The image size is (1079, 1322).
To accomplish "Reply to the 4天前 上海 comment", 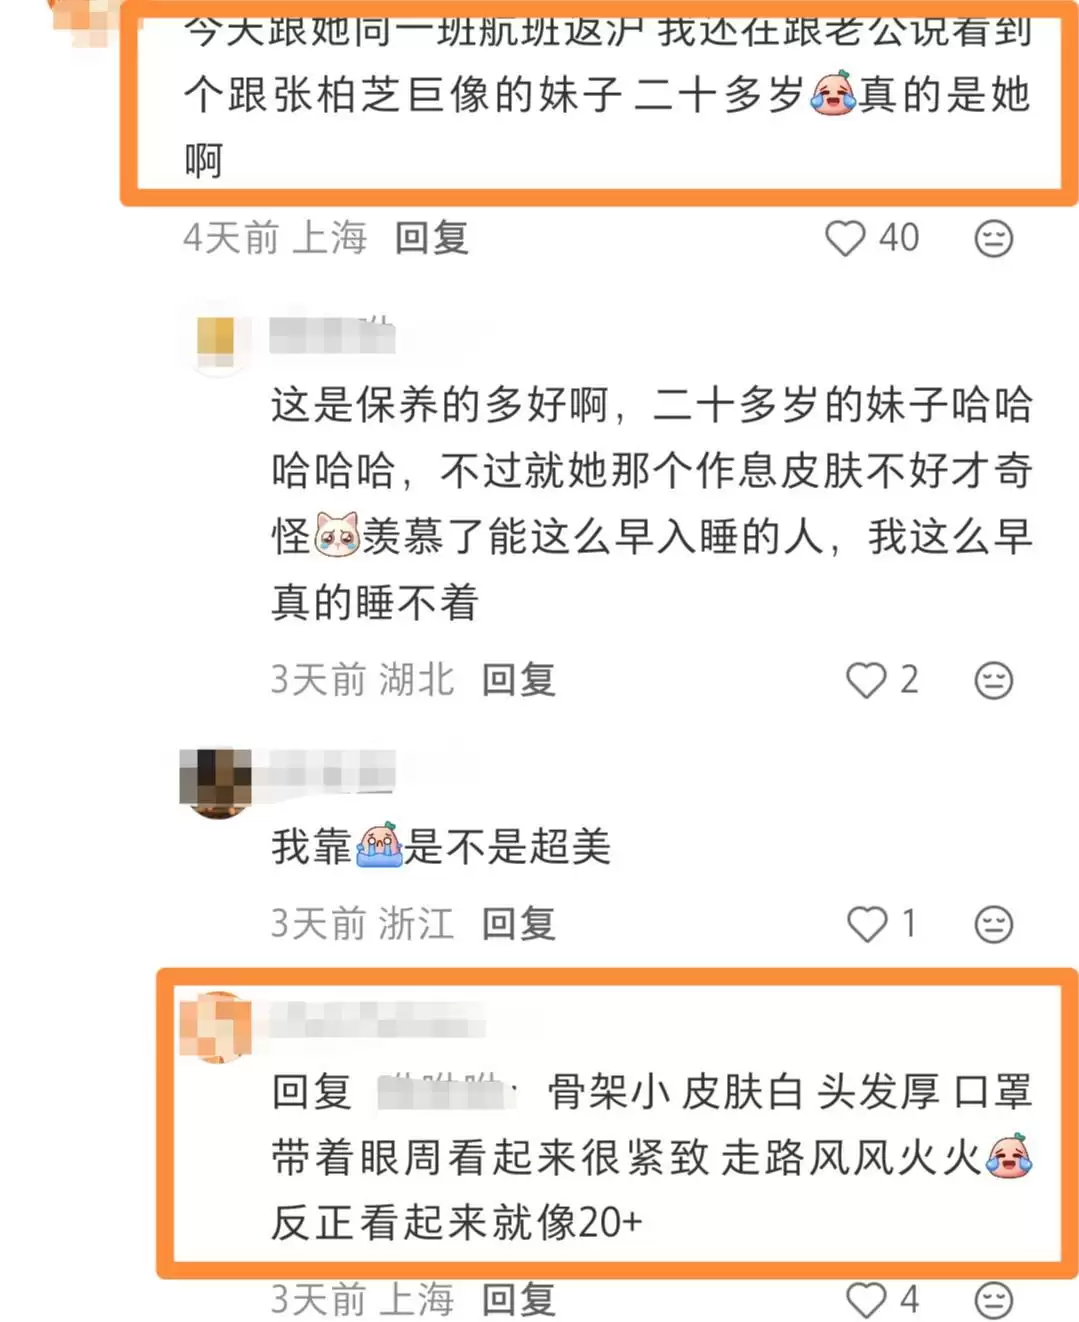I will (431, 238).
